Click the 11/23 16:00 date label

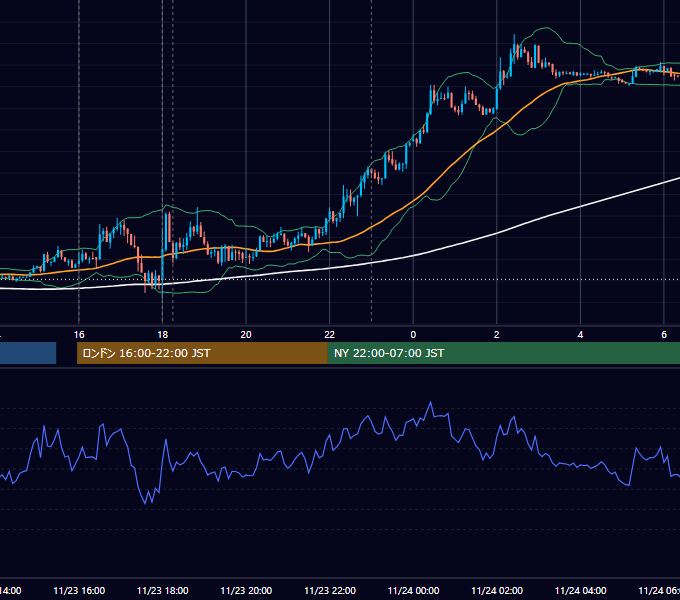click(79, 590)
